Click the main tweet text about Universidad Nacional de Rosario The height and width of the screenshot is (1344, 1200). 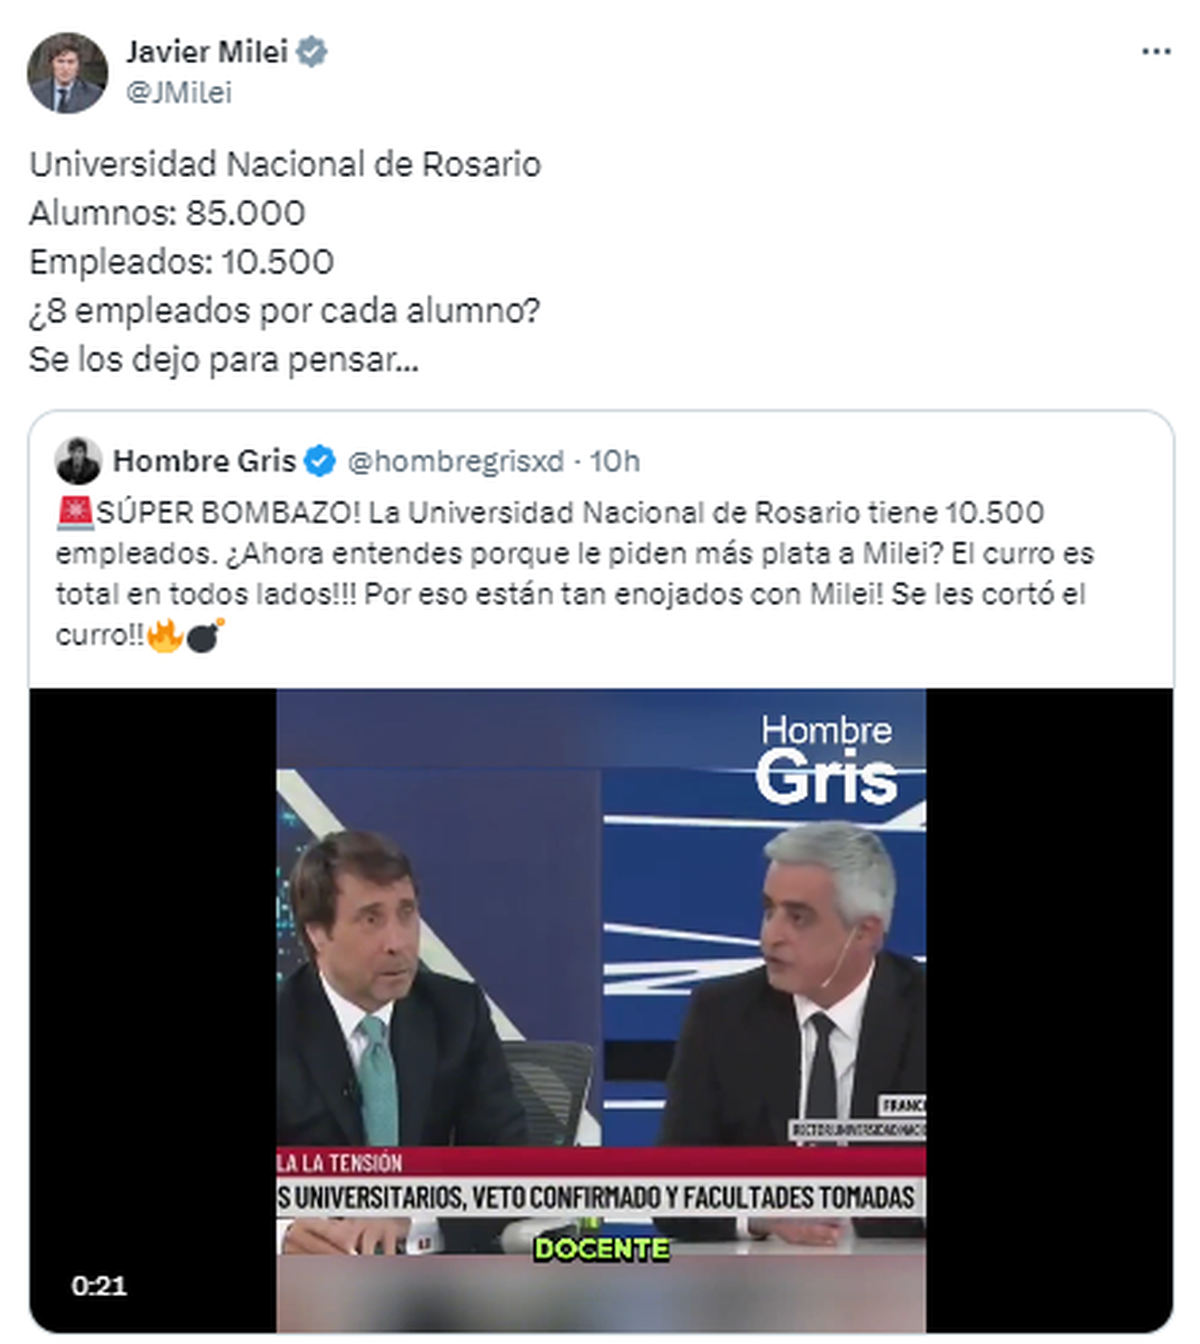[x=285, y=261]
